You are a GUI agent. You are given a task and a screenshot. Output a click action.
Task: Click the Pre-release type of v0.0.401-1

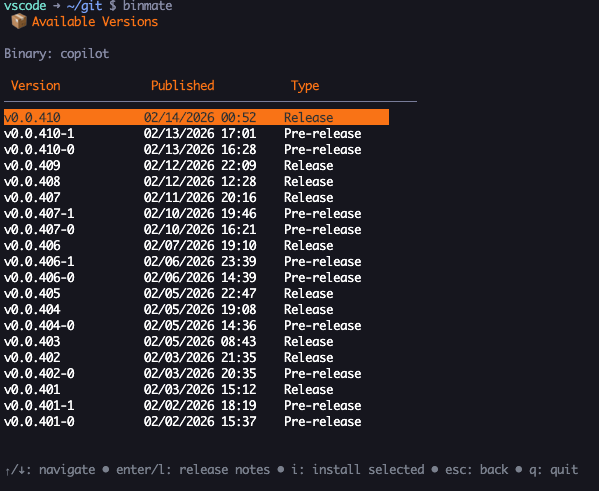point(323,405)
